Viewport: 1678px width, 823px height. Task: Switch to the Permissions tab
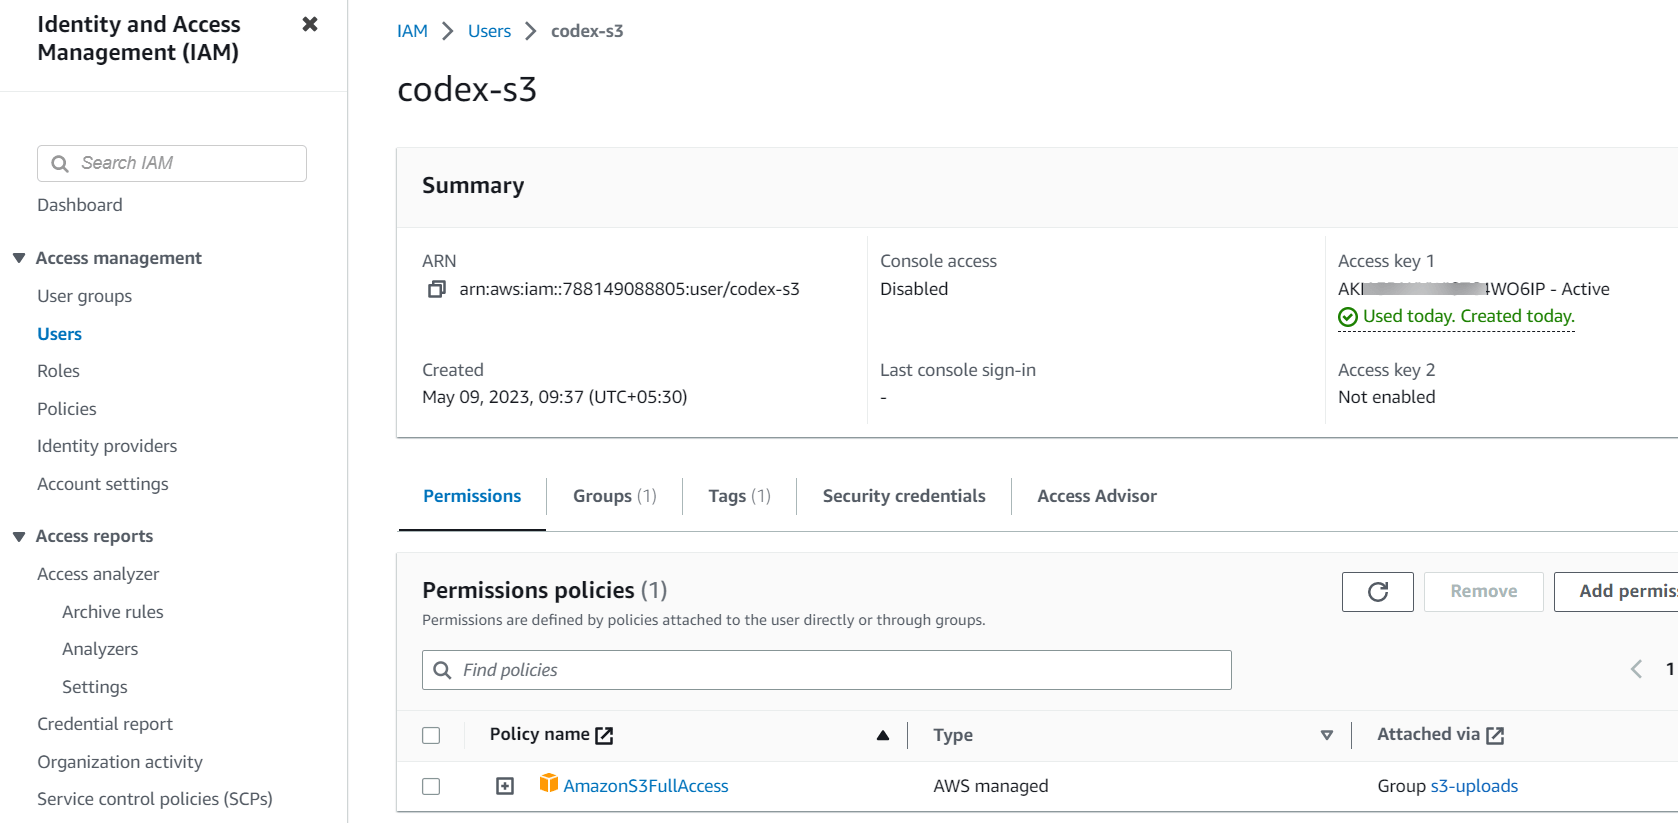472,496
